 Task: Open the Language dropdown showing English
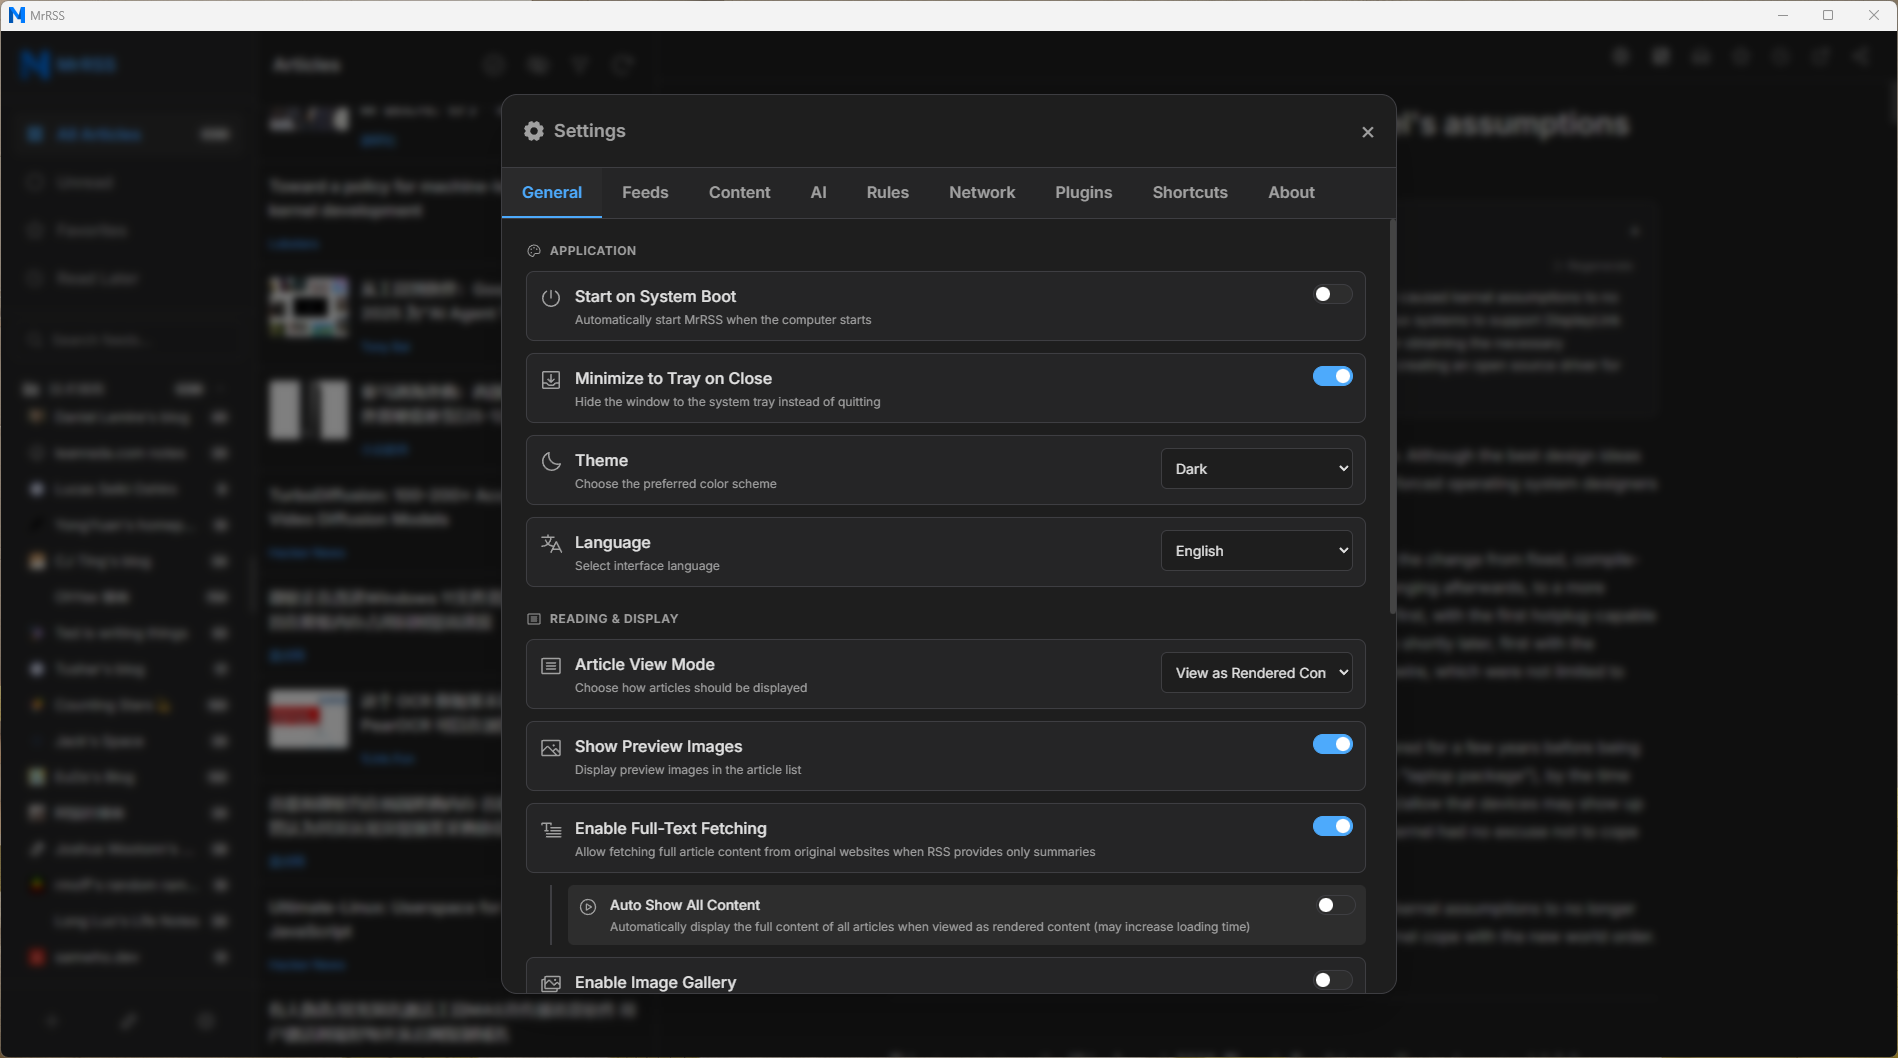(1256, 549)
